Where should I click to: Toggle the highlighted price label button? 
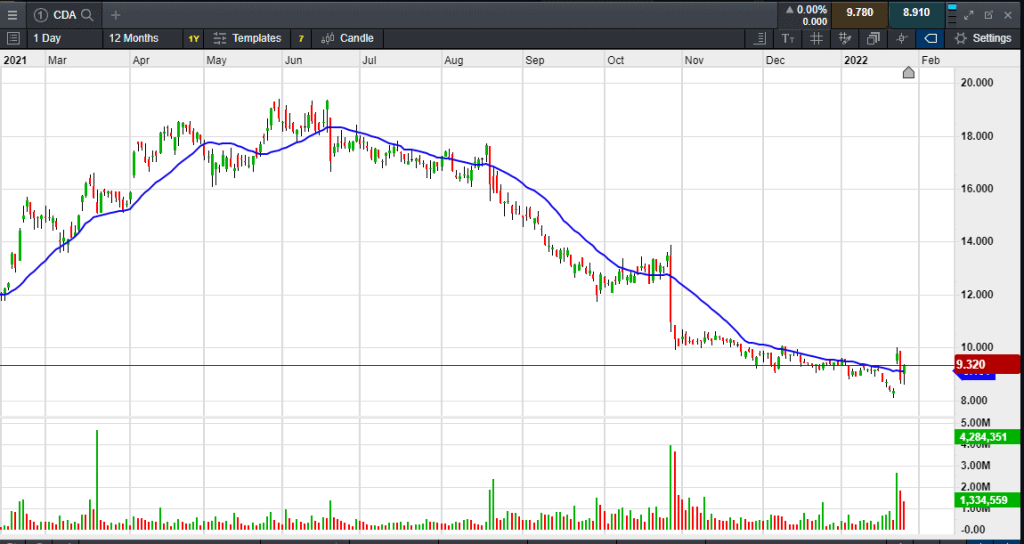tap(930, 38)
